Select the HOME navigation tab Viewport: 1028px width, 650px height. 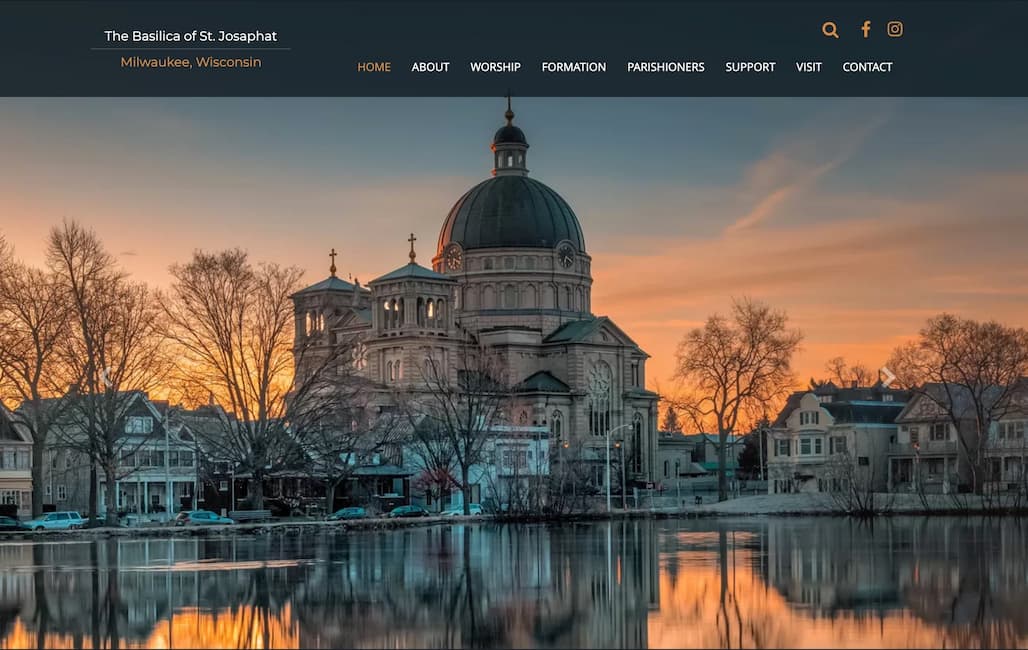coord(374,67)
